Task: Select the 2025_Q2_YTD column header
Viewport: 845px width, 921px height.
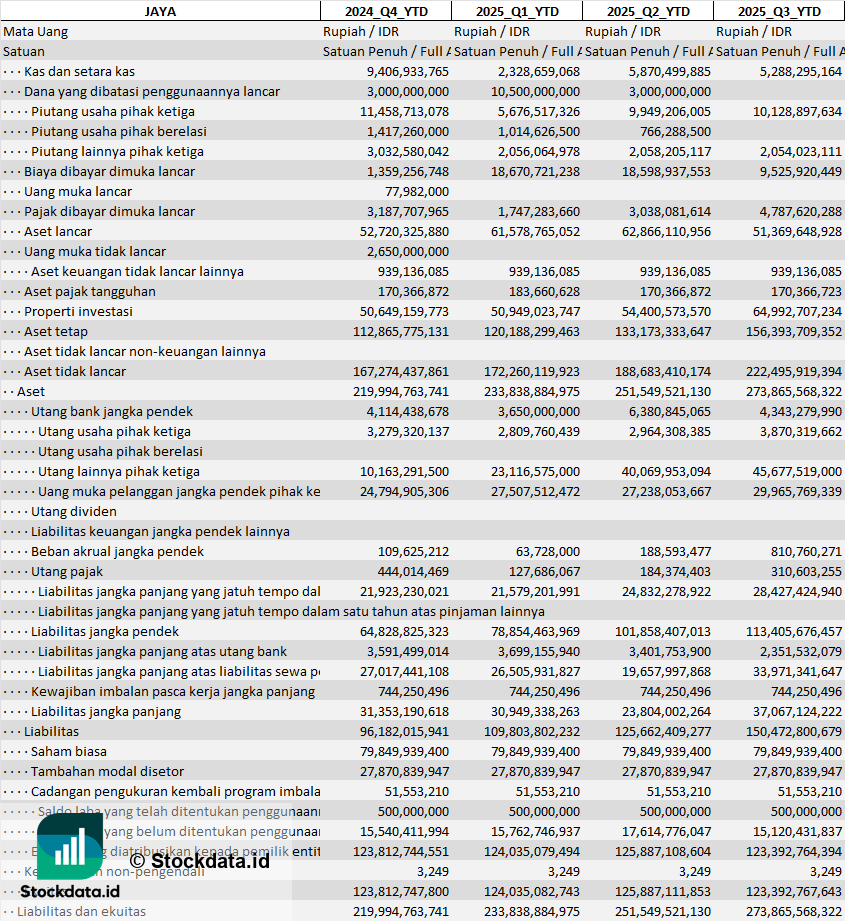Action: [x=648, y=11]
